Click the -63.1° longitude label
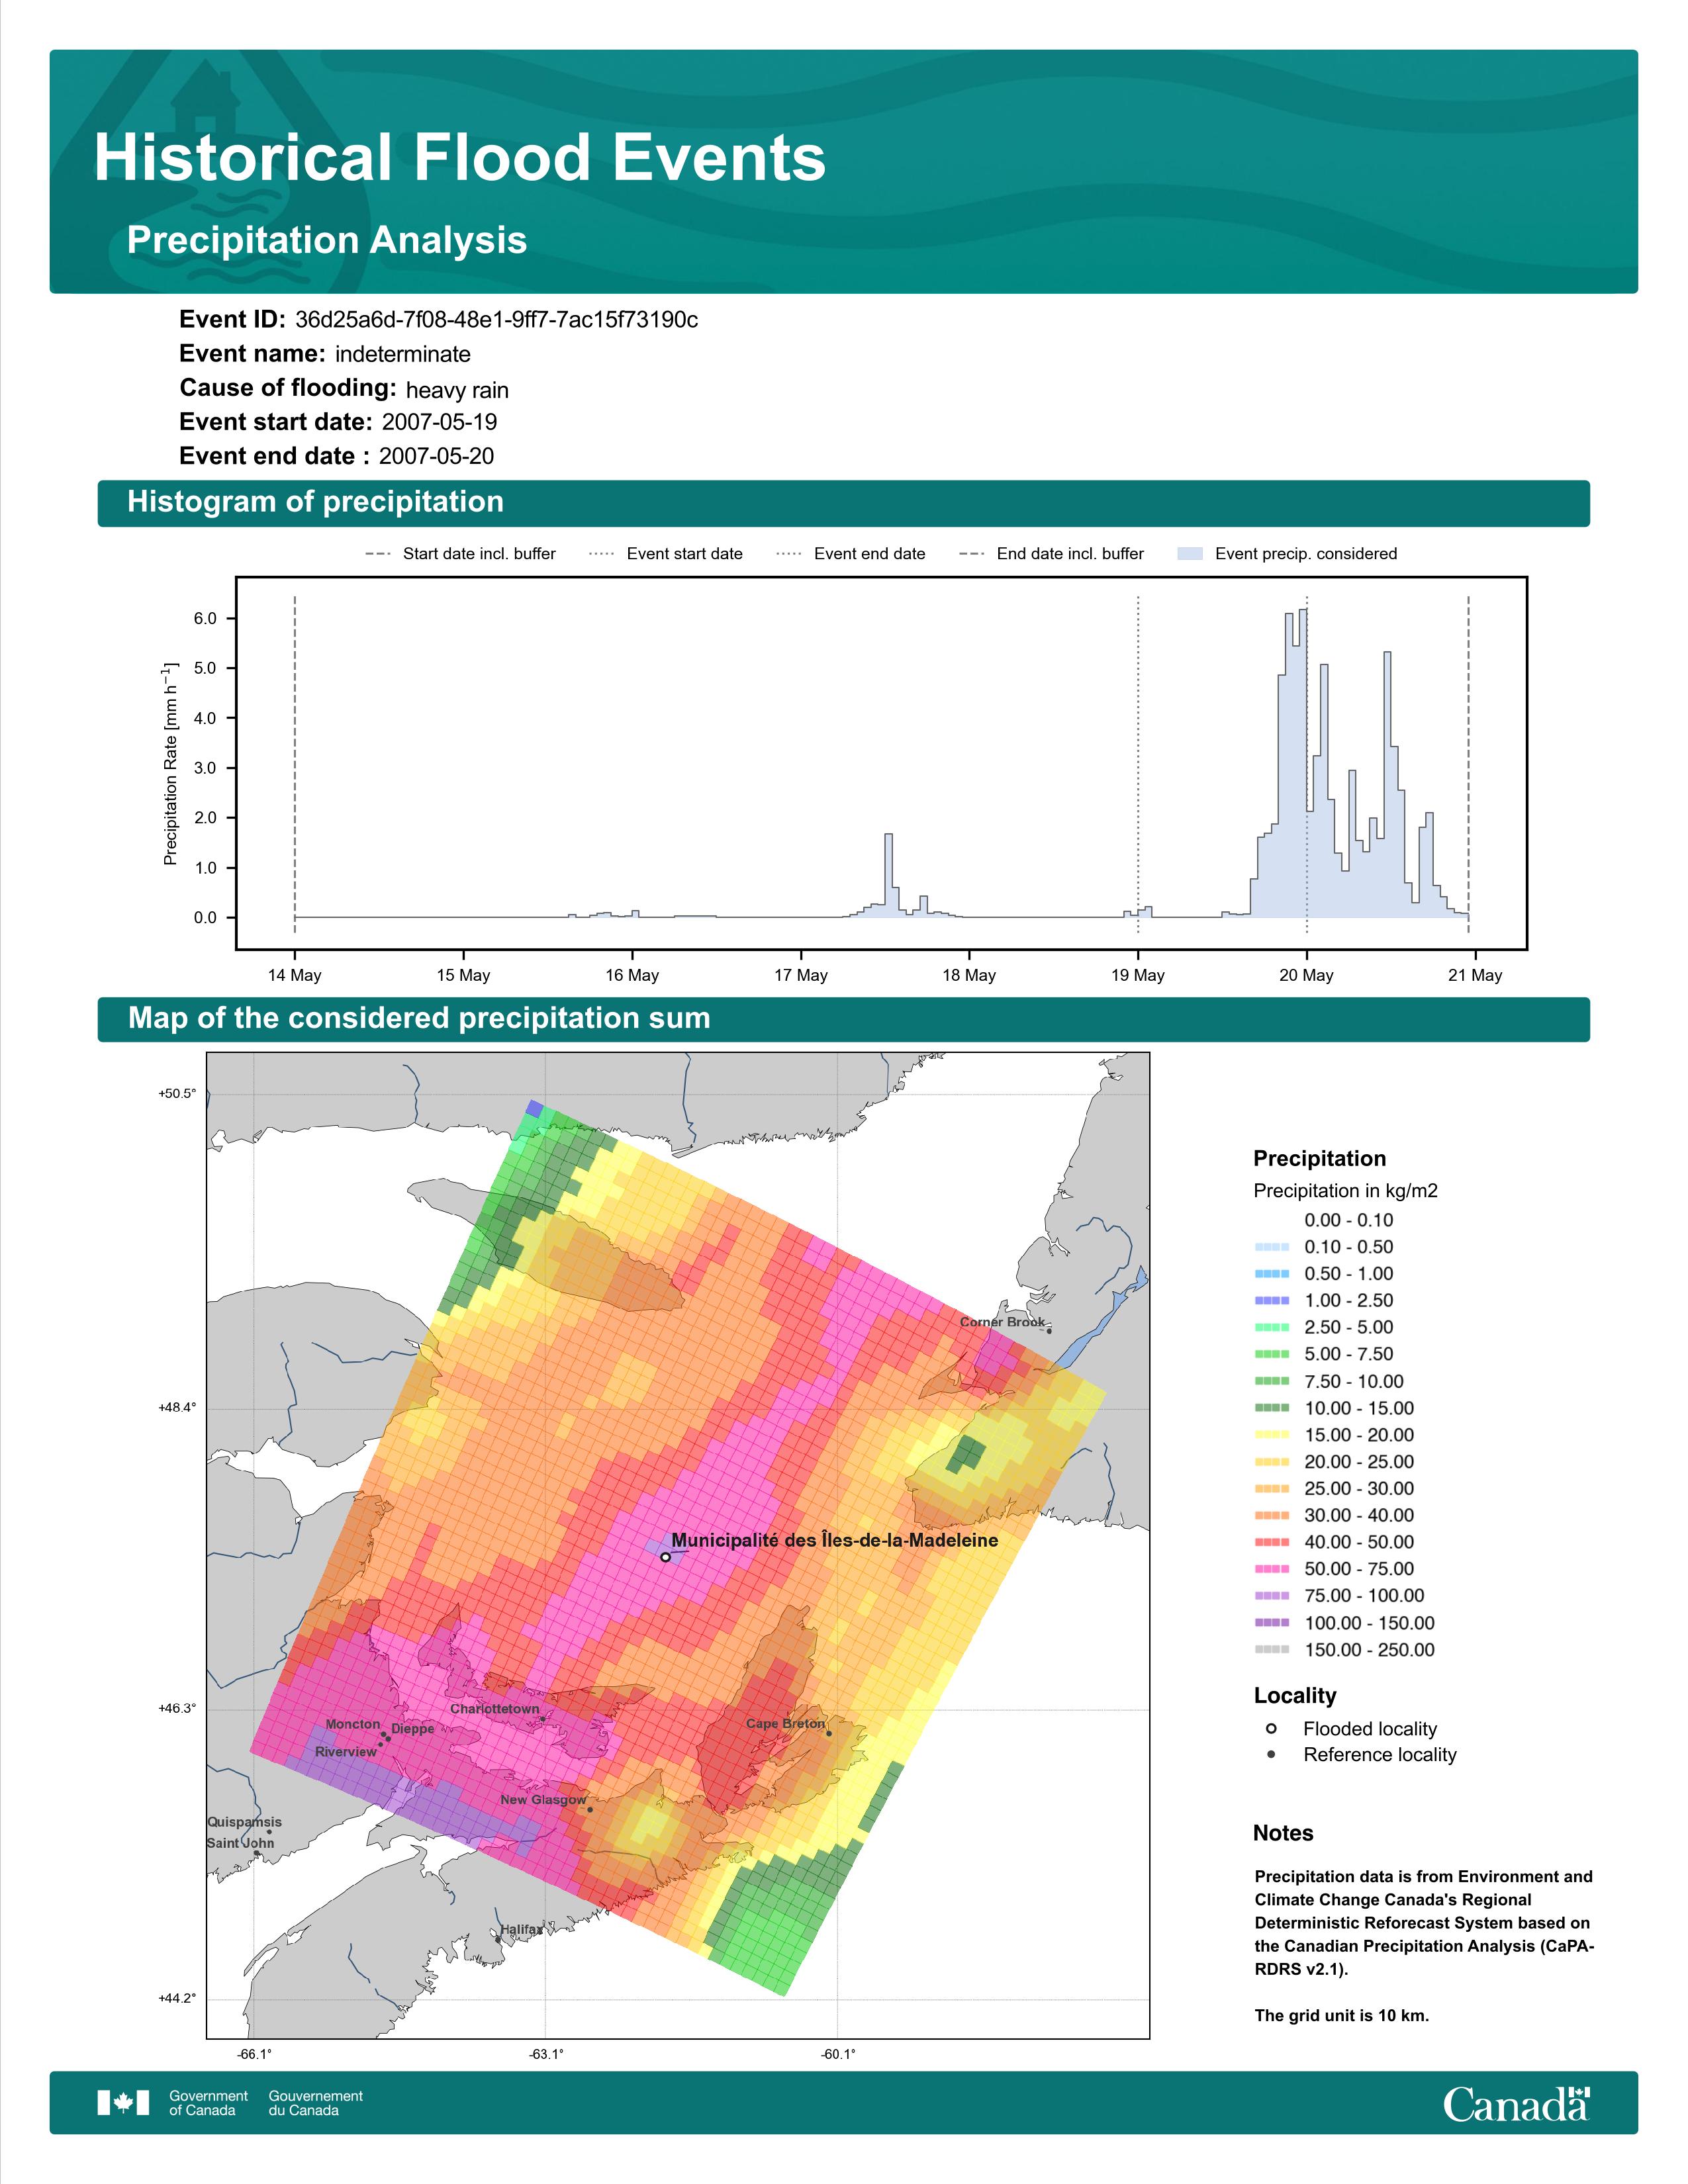1688x2184 pixels. coord(546,2054)
